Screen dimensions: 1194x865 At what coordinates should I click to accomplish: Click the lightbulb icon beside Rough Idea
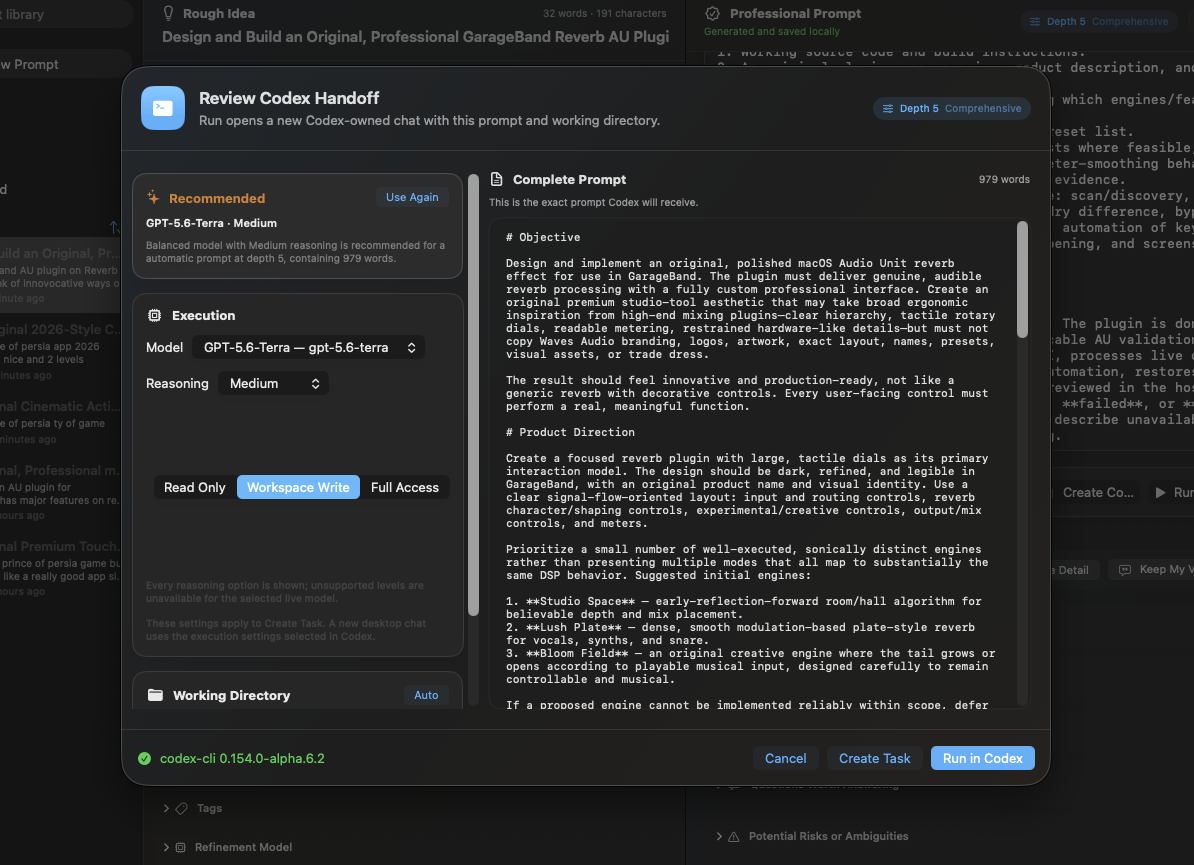pos(168,13)
